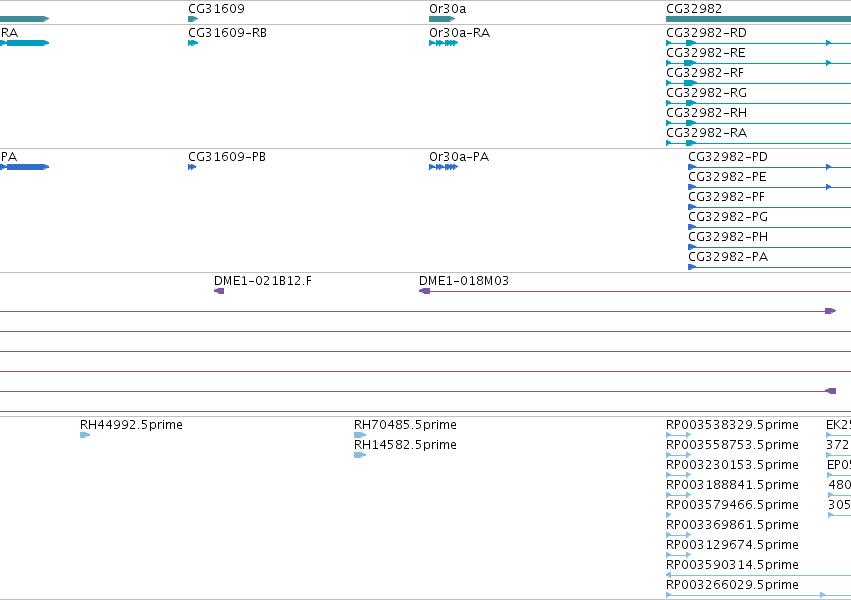Select the Or30a gene label
The image size is (851, 600).
click(x=447, y=9)
